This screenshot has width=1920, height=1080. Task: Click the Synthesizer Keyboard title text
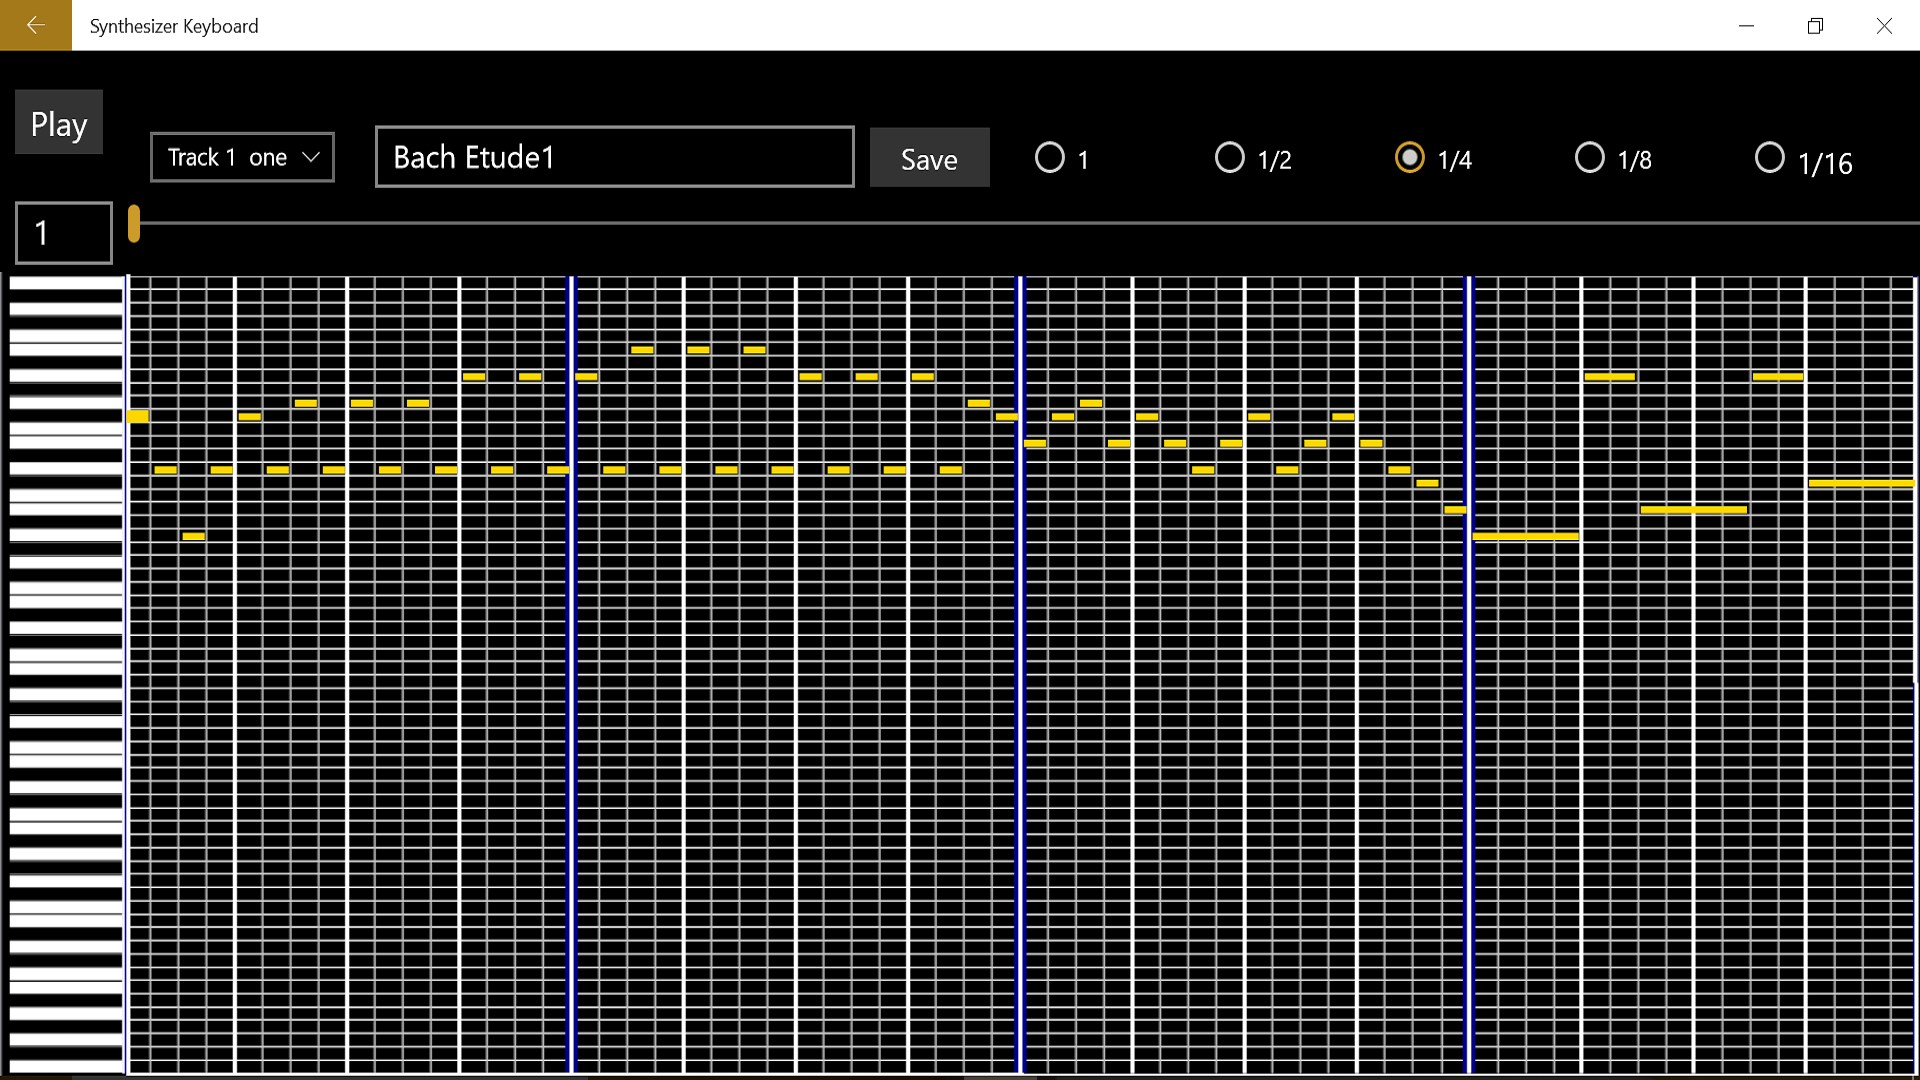pyautogui.click(x=173, y=25)
